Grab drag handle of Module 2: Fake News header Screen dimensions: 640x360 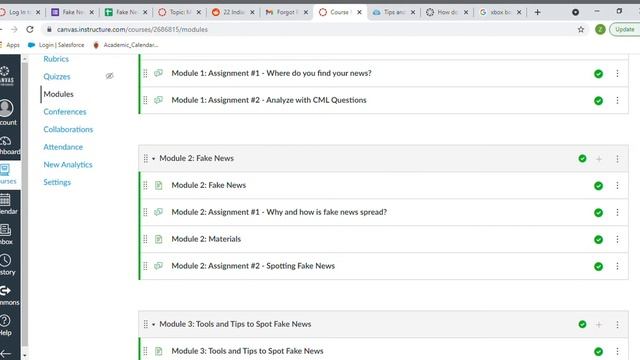tap(146, 158)
